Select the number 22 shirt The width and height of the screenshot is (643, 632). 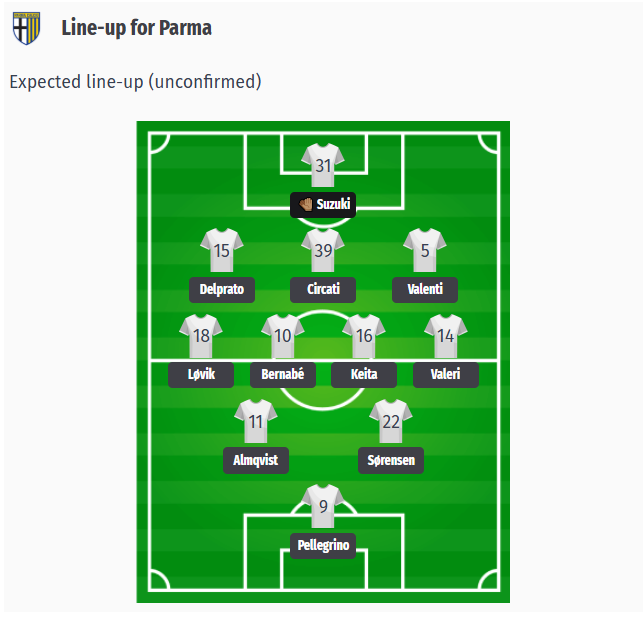pyautogui.click(x=391, y=421)
